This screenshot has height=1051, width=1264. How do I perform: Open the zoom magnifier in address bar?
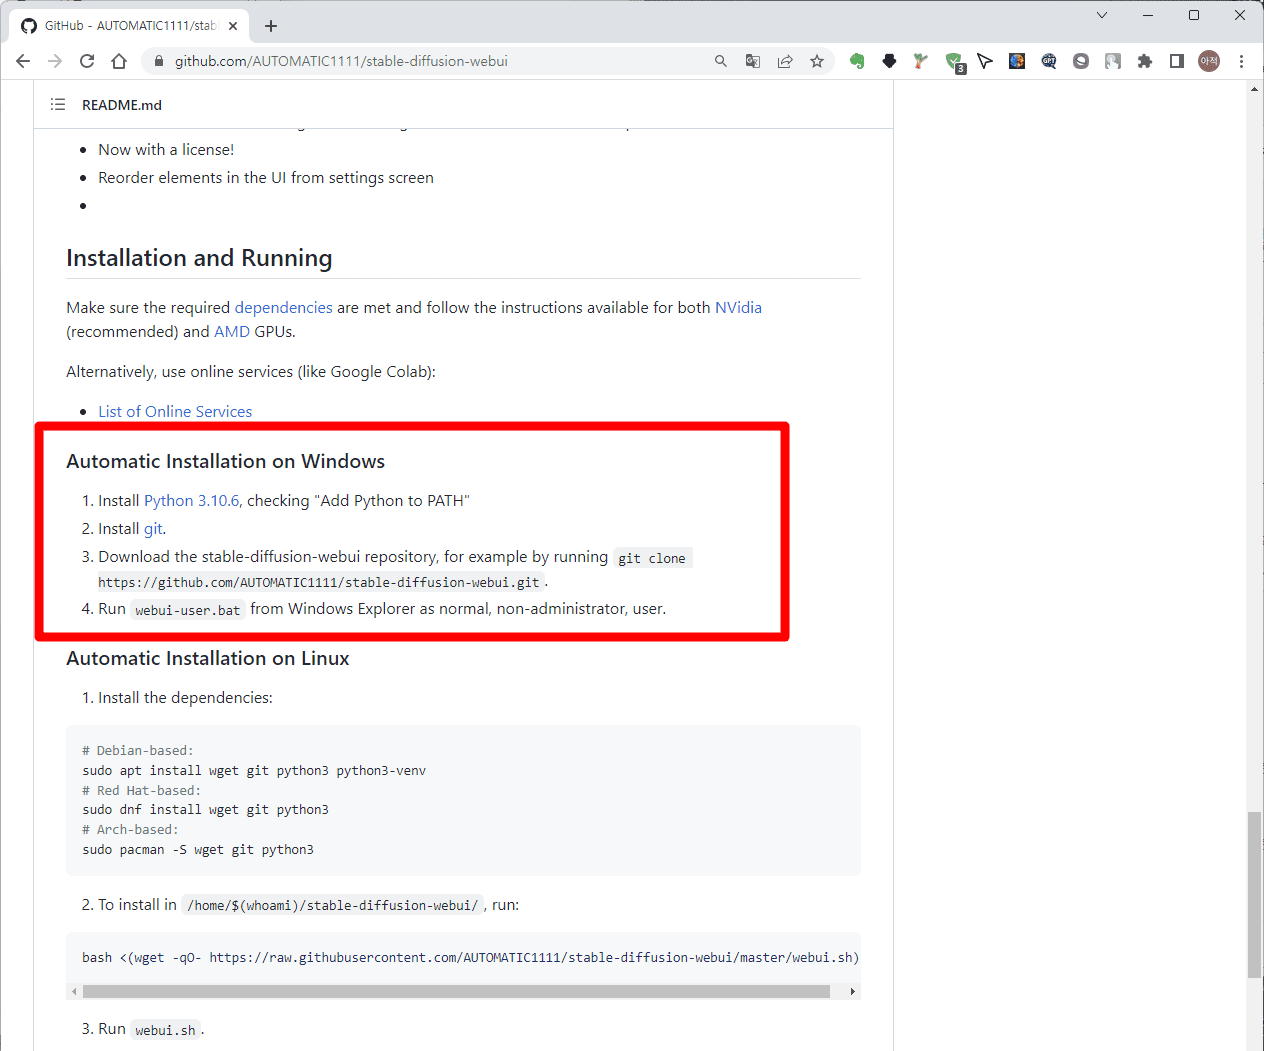coord(721,61)
